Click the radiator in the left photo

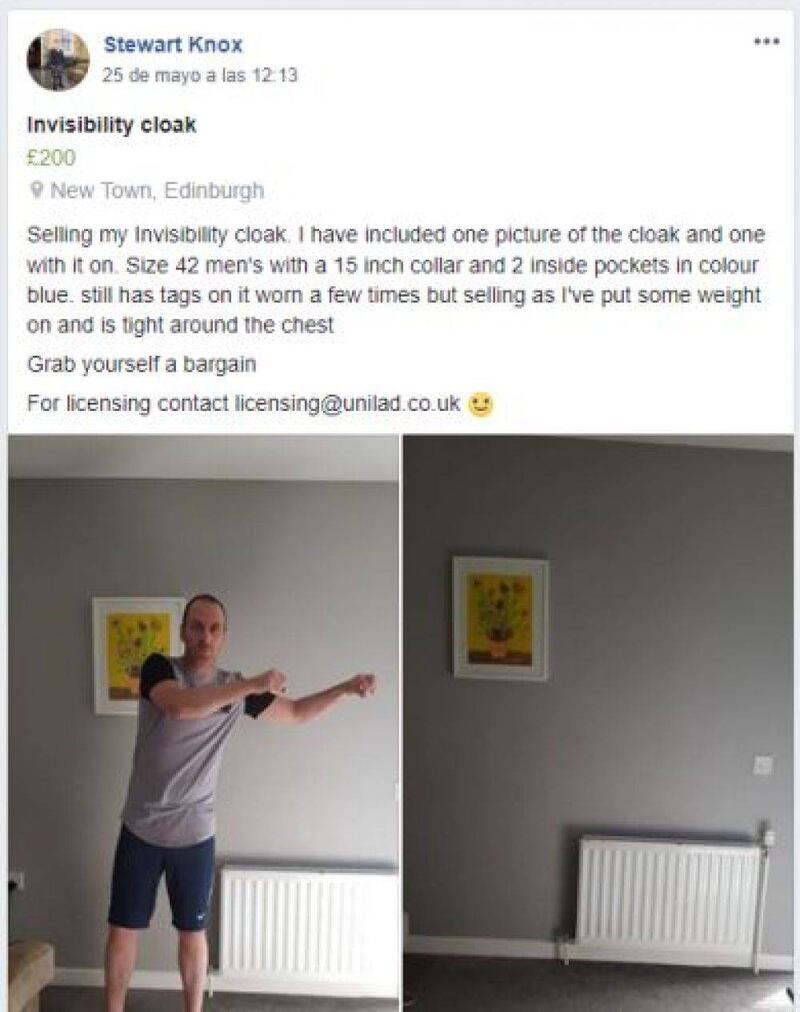308,922
